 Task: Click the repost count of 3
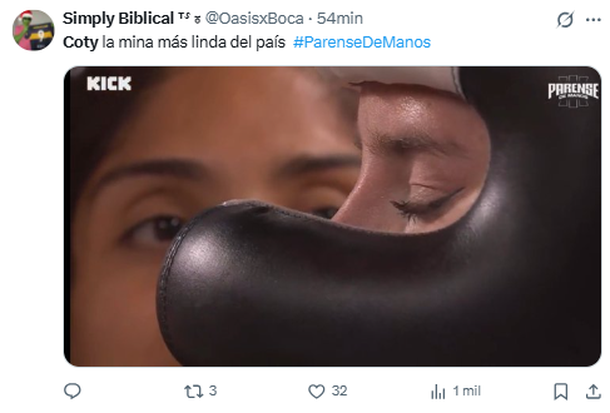pyautogui.click(x=212, y=390)
